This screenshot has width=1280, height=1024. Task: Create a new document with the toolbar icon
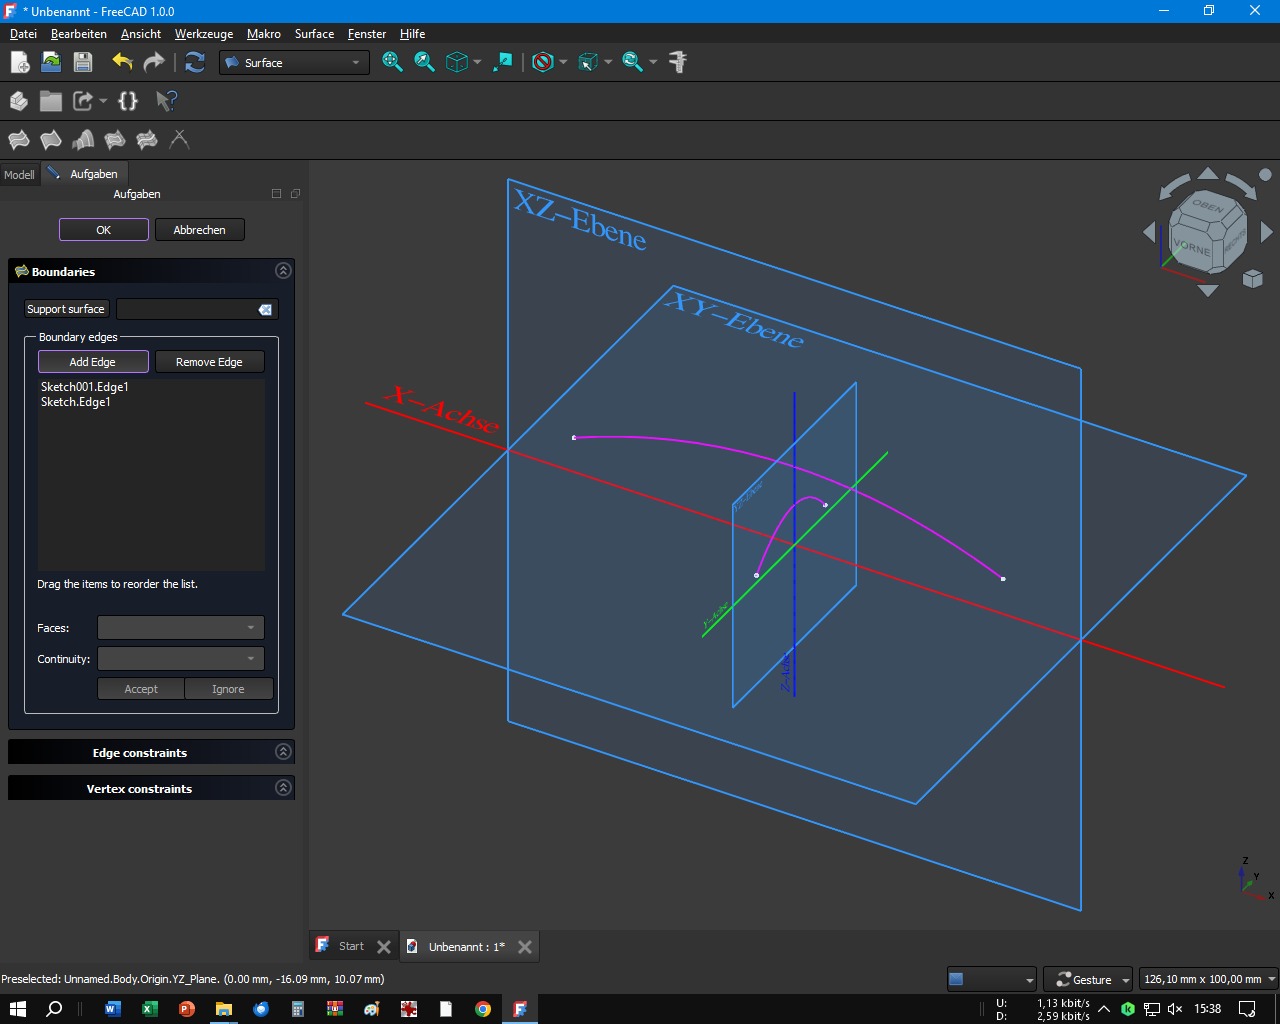19,62
